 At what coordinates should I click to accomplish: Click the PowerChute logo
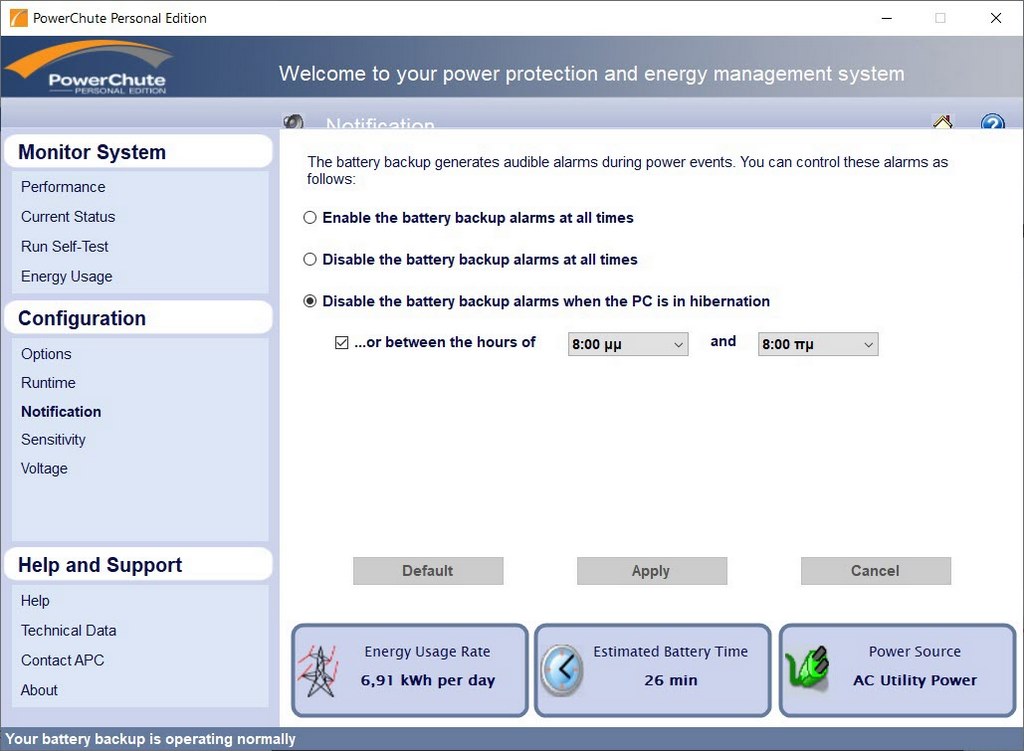[x=91, y=67]
